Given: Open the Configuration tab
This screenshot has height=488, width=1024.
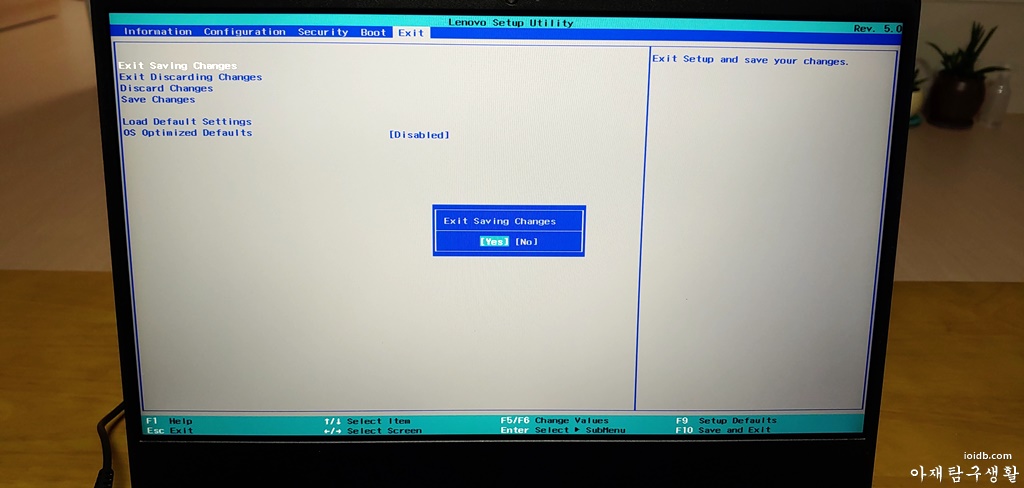Looking at the screenshot, I should click(x=245, y=31).
